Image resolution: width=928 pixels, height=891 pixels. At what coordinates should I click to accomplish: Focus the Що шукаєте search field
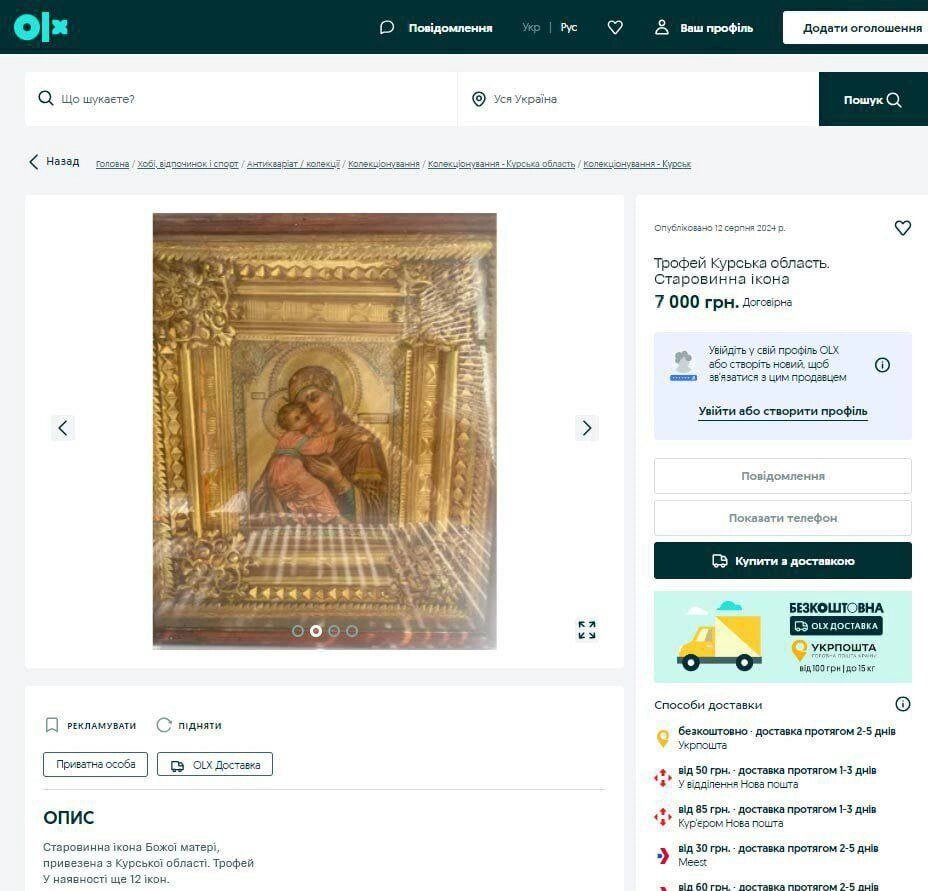click(x=241, y=99)
